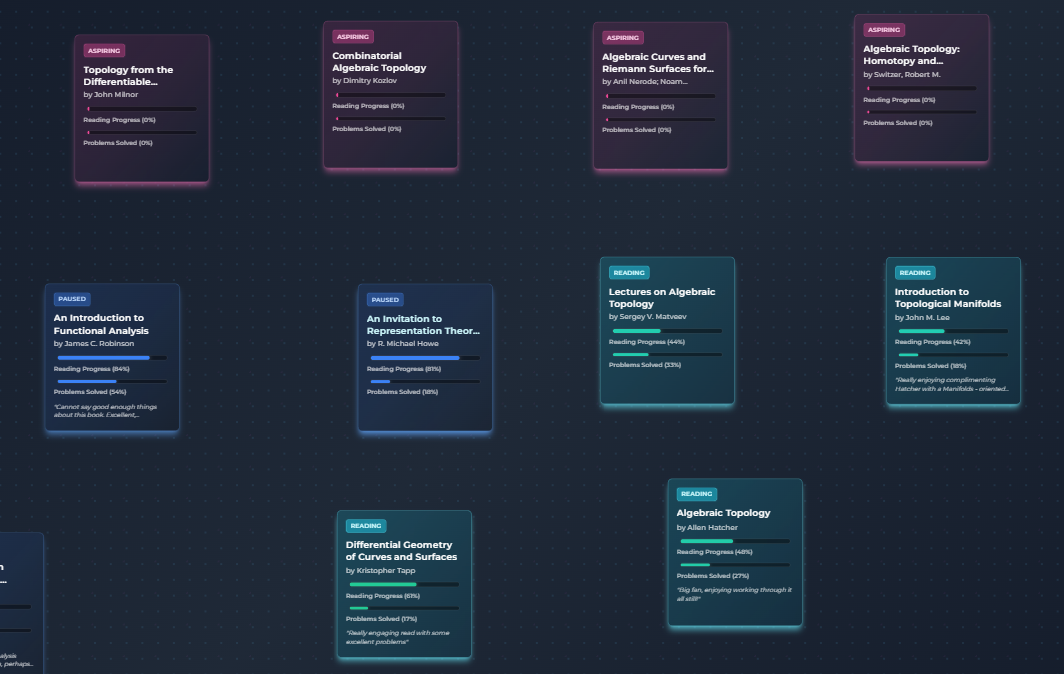Select the 'Problems Solved (27%)' label

click(x=712, y=576)
